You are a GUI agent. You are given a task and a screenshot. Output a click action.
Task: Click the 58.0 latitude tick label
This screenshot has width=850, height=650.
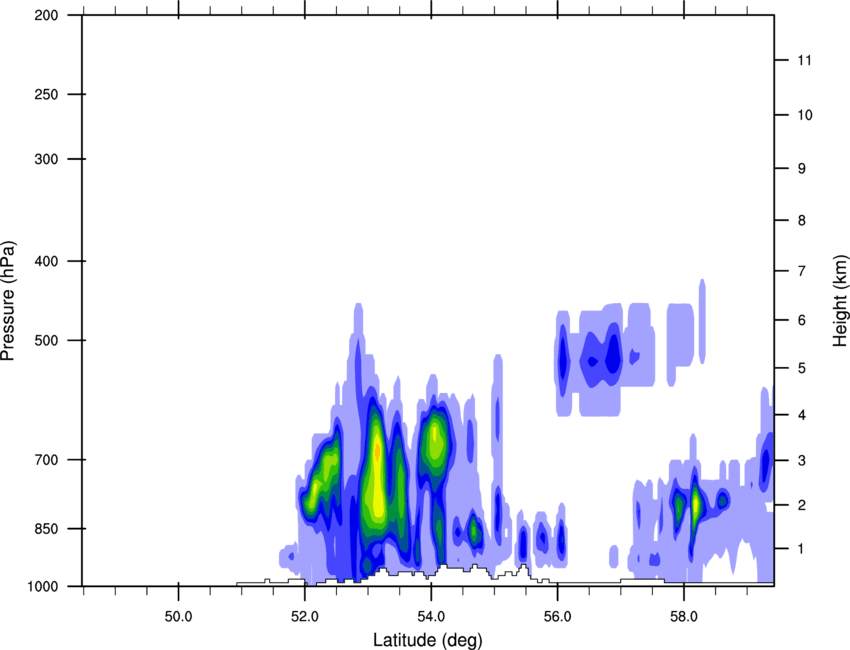684,617
